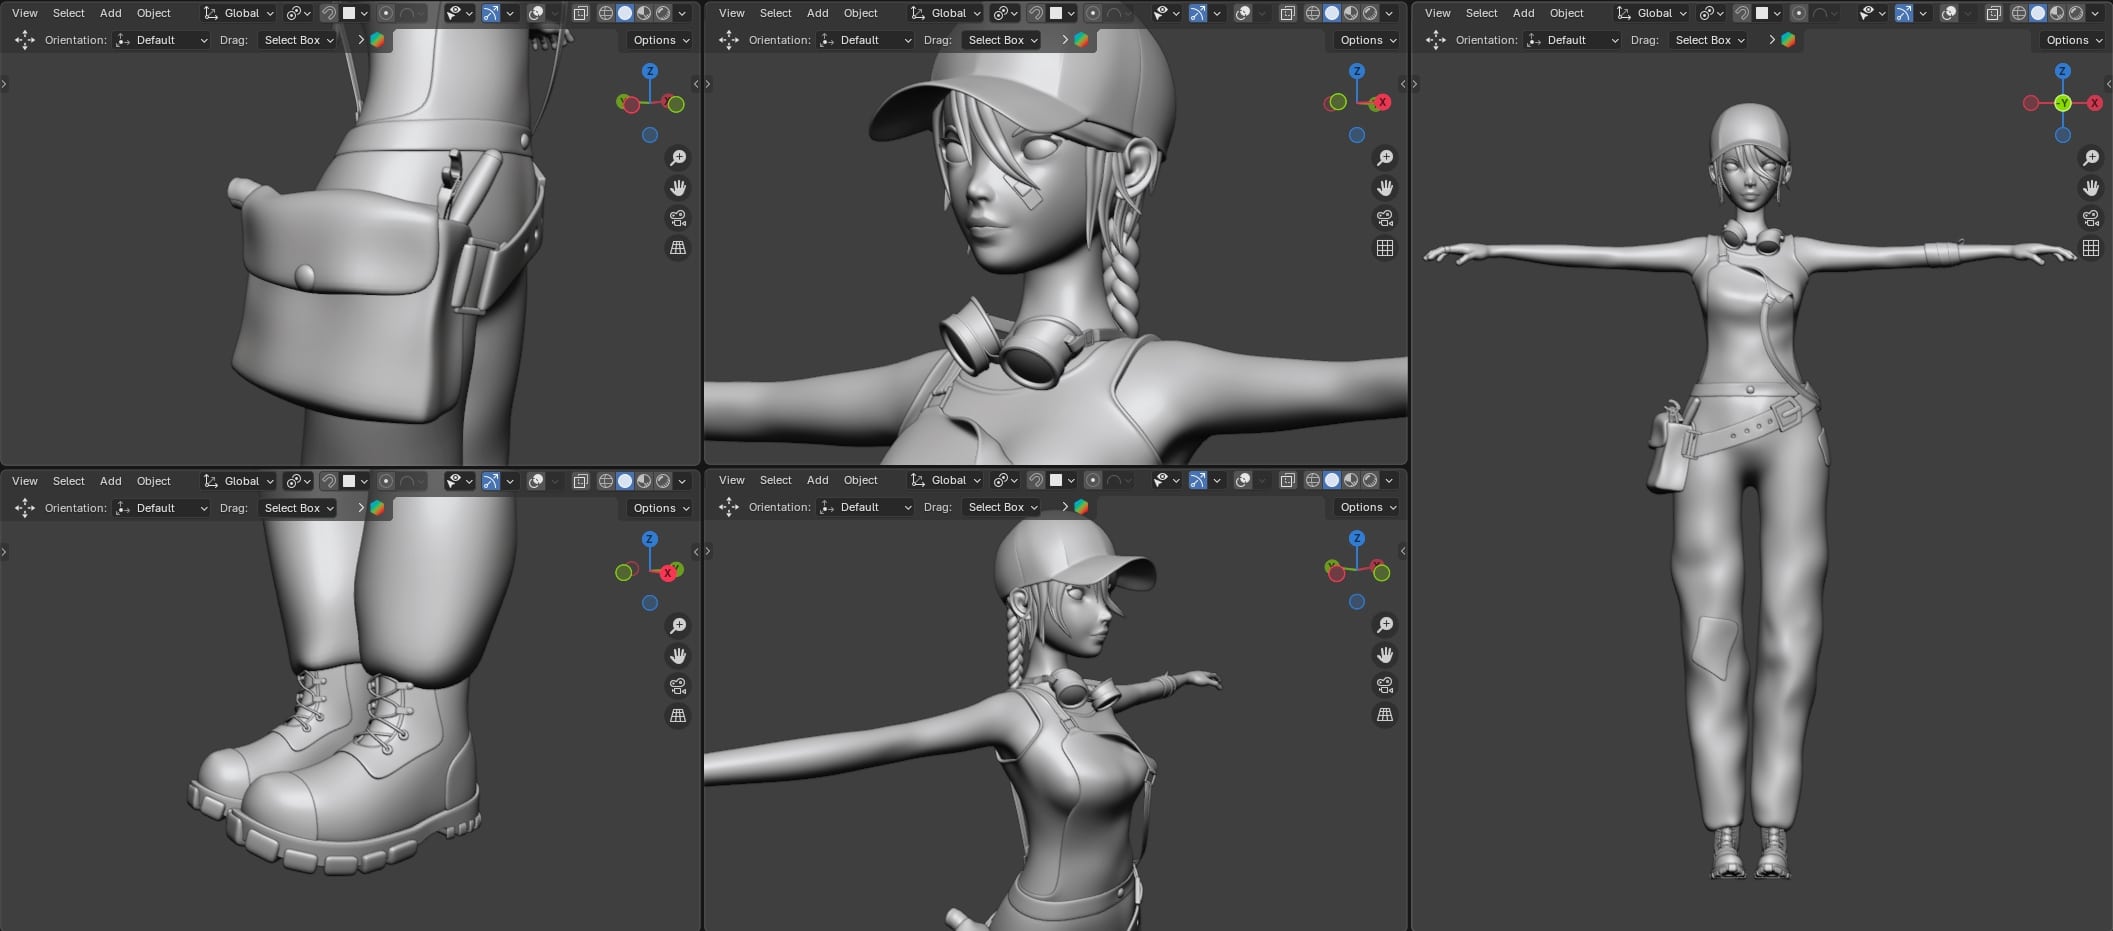
Task: Toggle gizmo display button in top-left viewport
Action: (x=491, y=13)
